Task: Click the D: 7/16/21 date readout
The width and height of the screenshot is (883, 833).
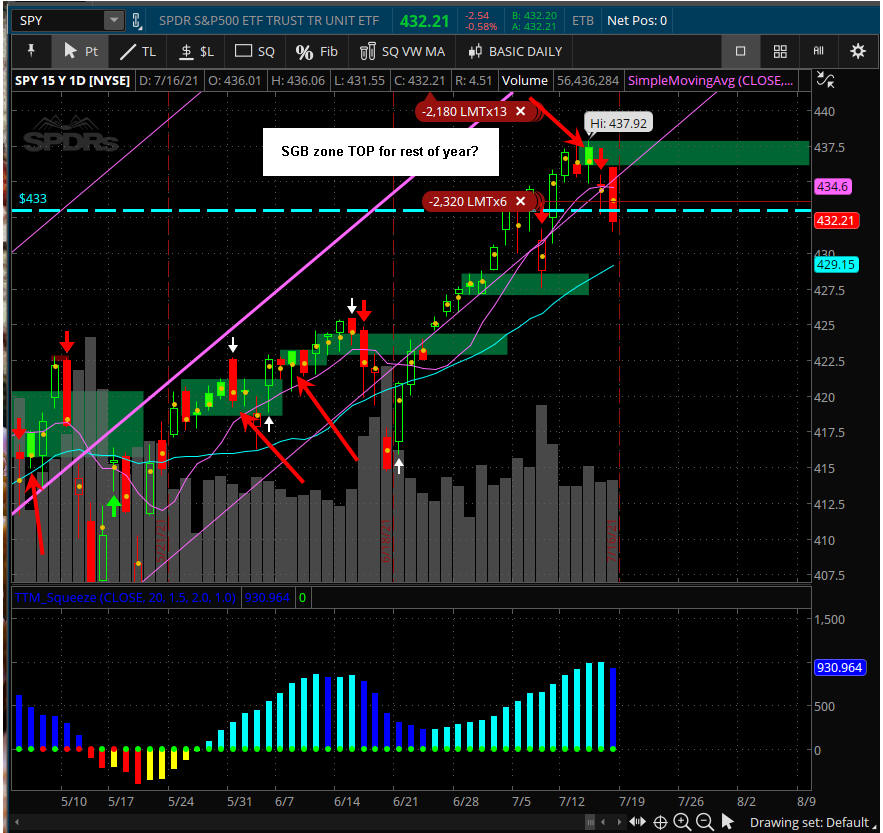Action: coord(168,81)
